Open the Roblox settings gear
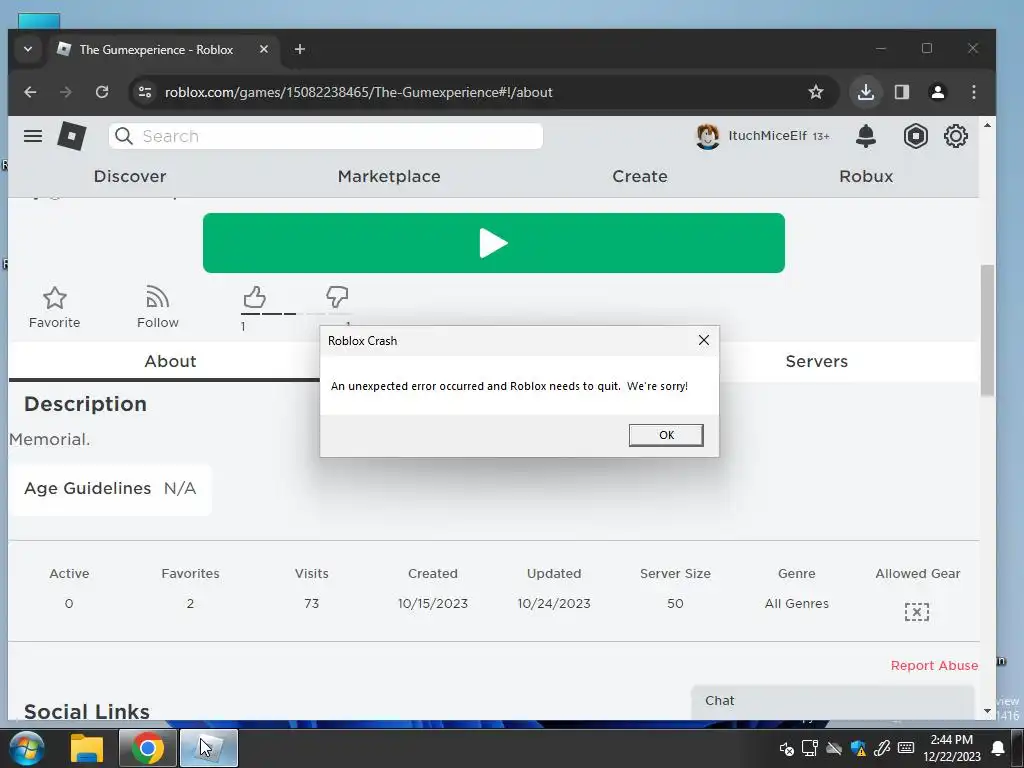This screenshot has width=1024, height=768. tap(955, 136)
